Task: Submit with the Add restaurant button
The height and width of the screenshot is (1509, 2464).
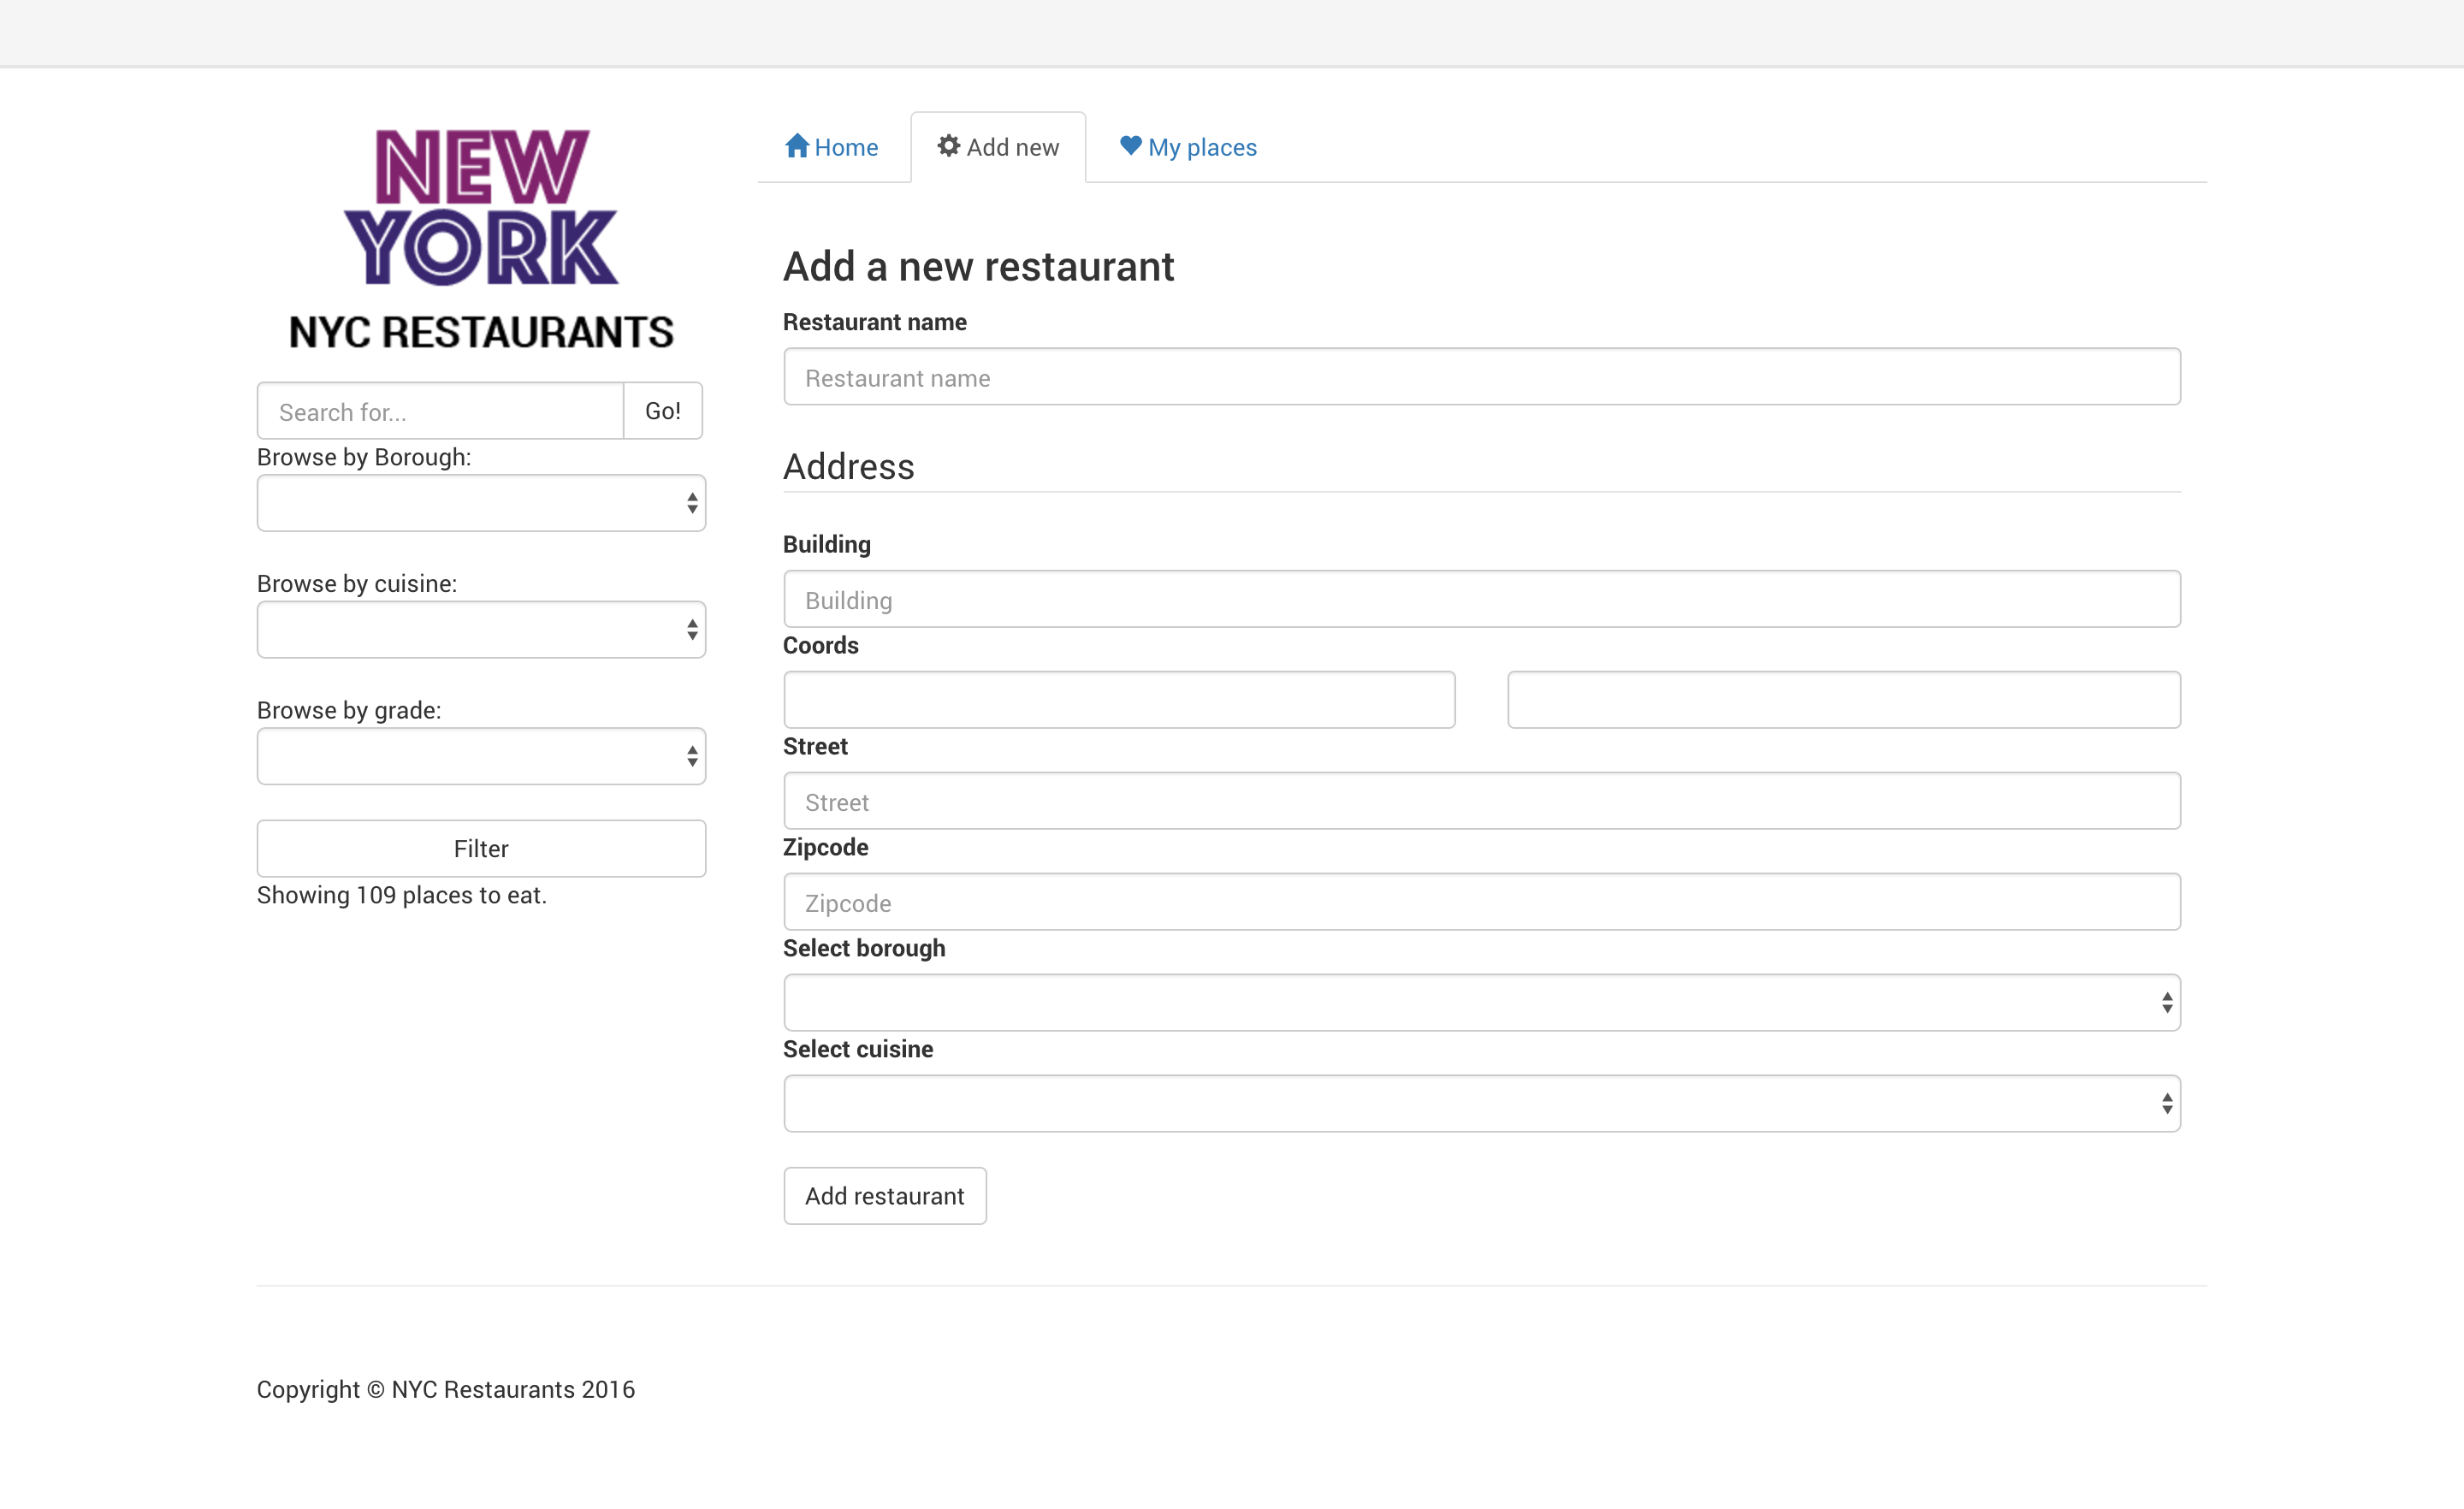Action: pos(884,1196)
